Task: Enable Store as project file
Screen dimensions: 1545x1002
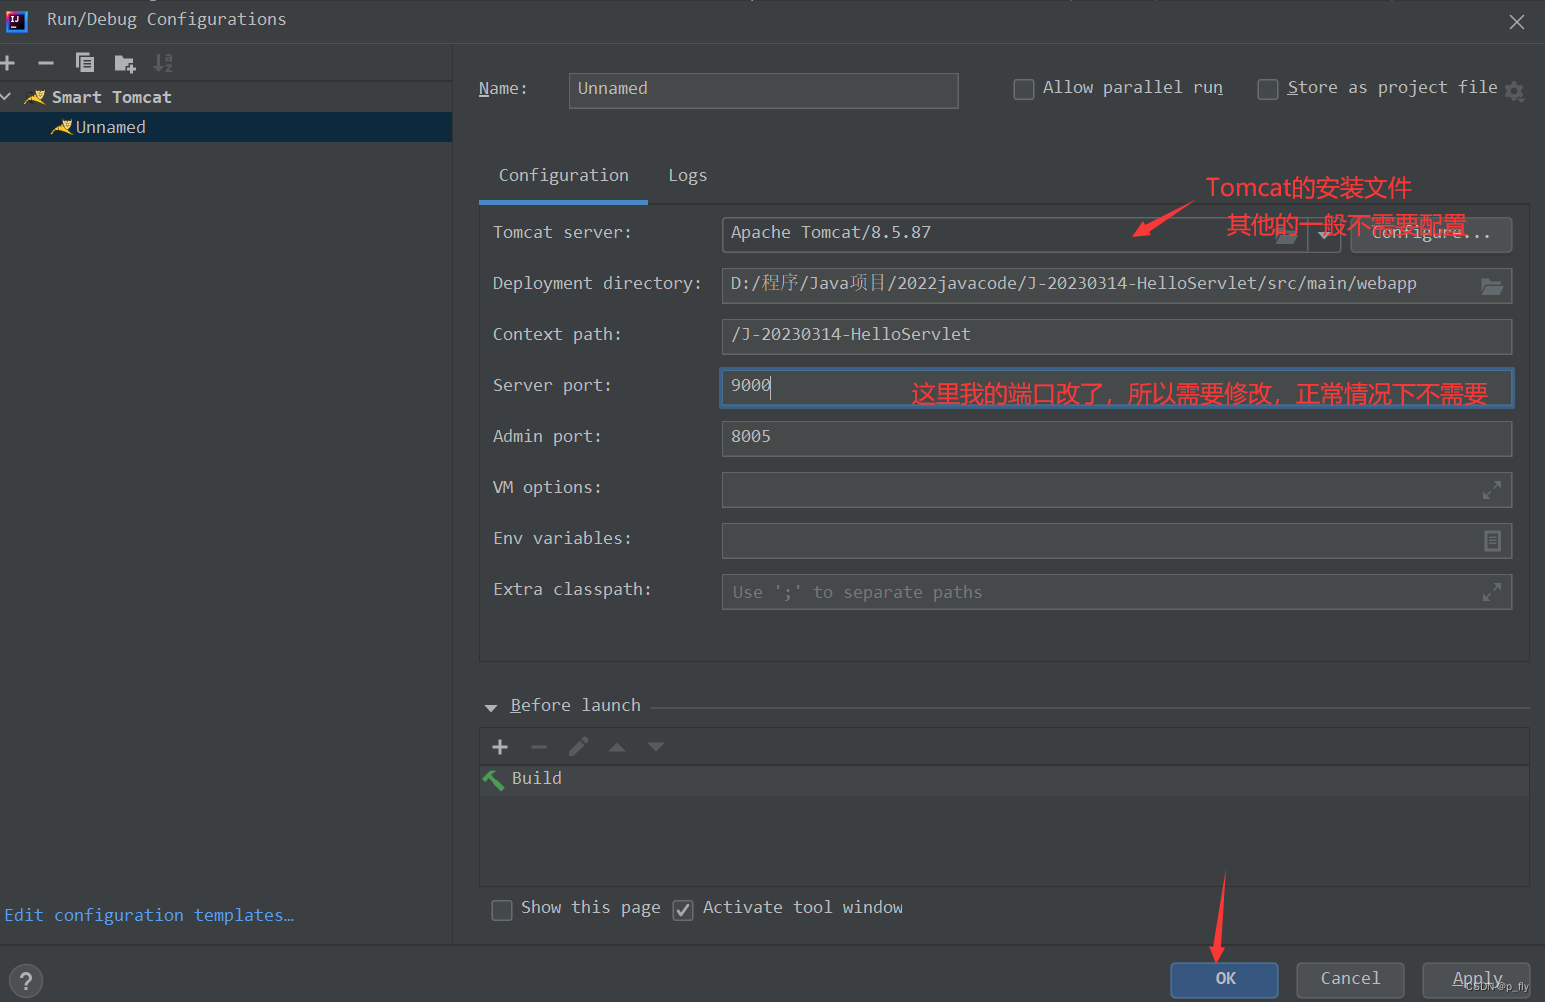Action: [1268, 90]
